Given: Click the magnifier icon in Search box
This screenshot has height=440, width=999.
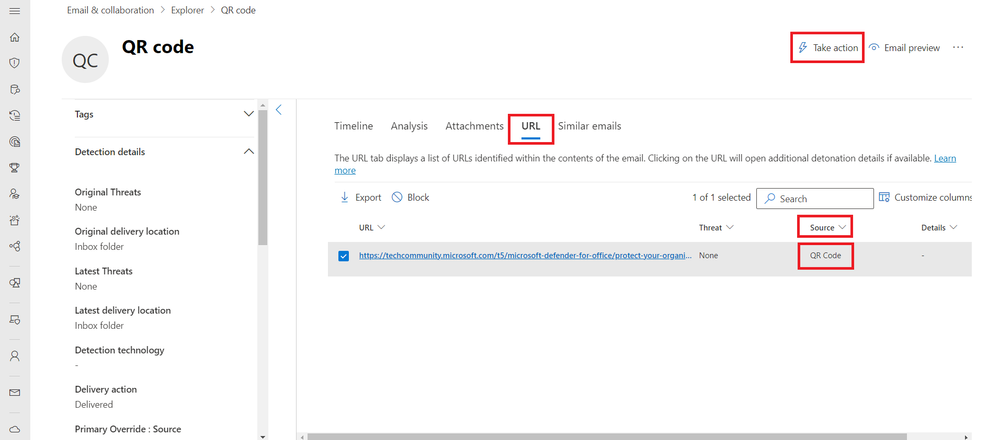Looking at the screenshot, I should tap(770, 199).
